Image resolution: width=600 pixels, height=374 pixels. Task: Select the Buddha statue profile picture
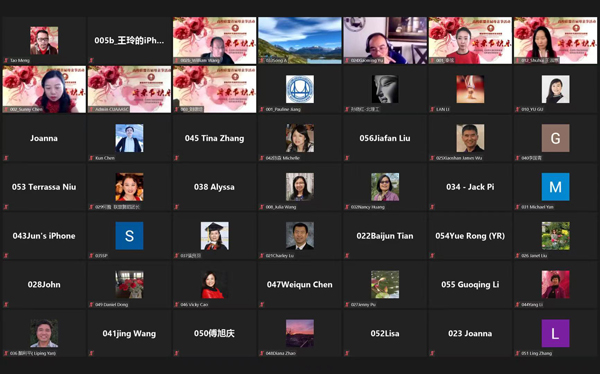pyautogui.click(x=385, y=89)
